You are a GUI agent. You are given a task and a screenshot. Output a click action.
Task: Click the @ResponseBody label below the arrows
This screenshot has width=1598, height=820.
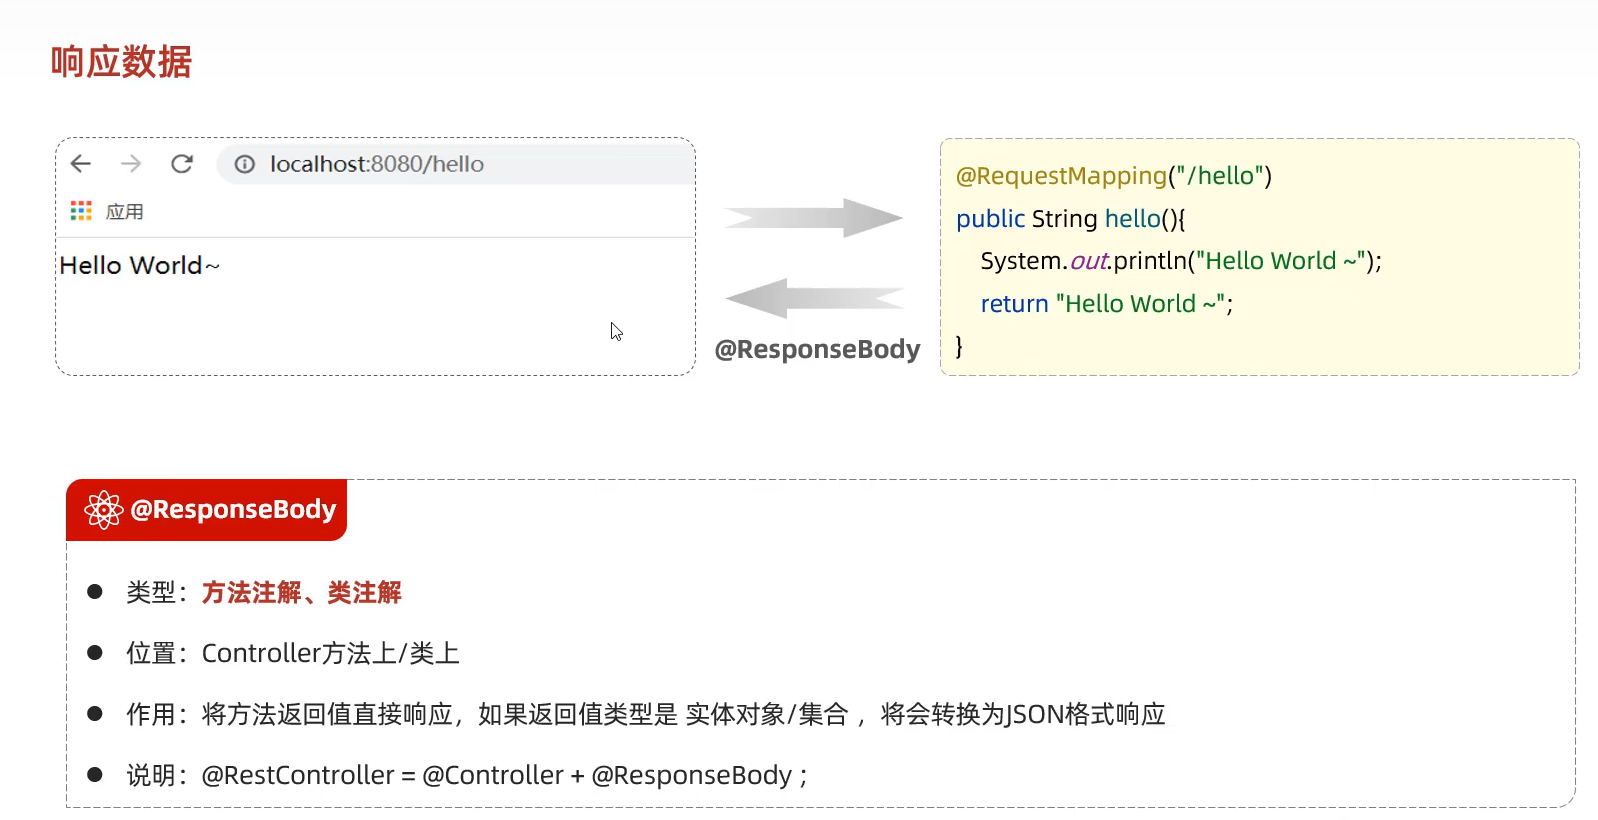[x=817, y=349]
